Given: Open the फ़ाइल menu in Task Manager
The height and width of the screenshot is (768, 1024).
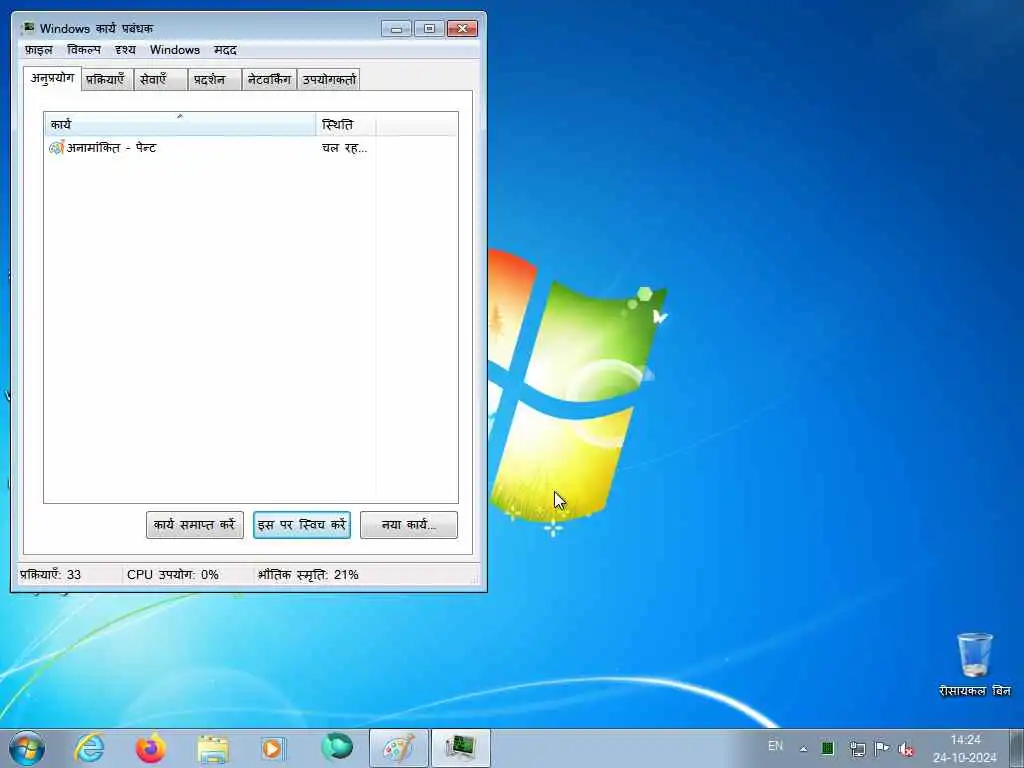Looking at the screenshot, I should point(38,50).
